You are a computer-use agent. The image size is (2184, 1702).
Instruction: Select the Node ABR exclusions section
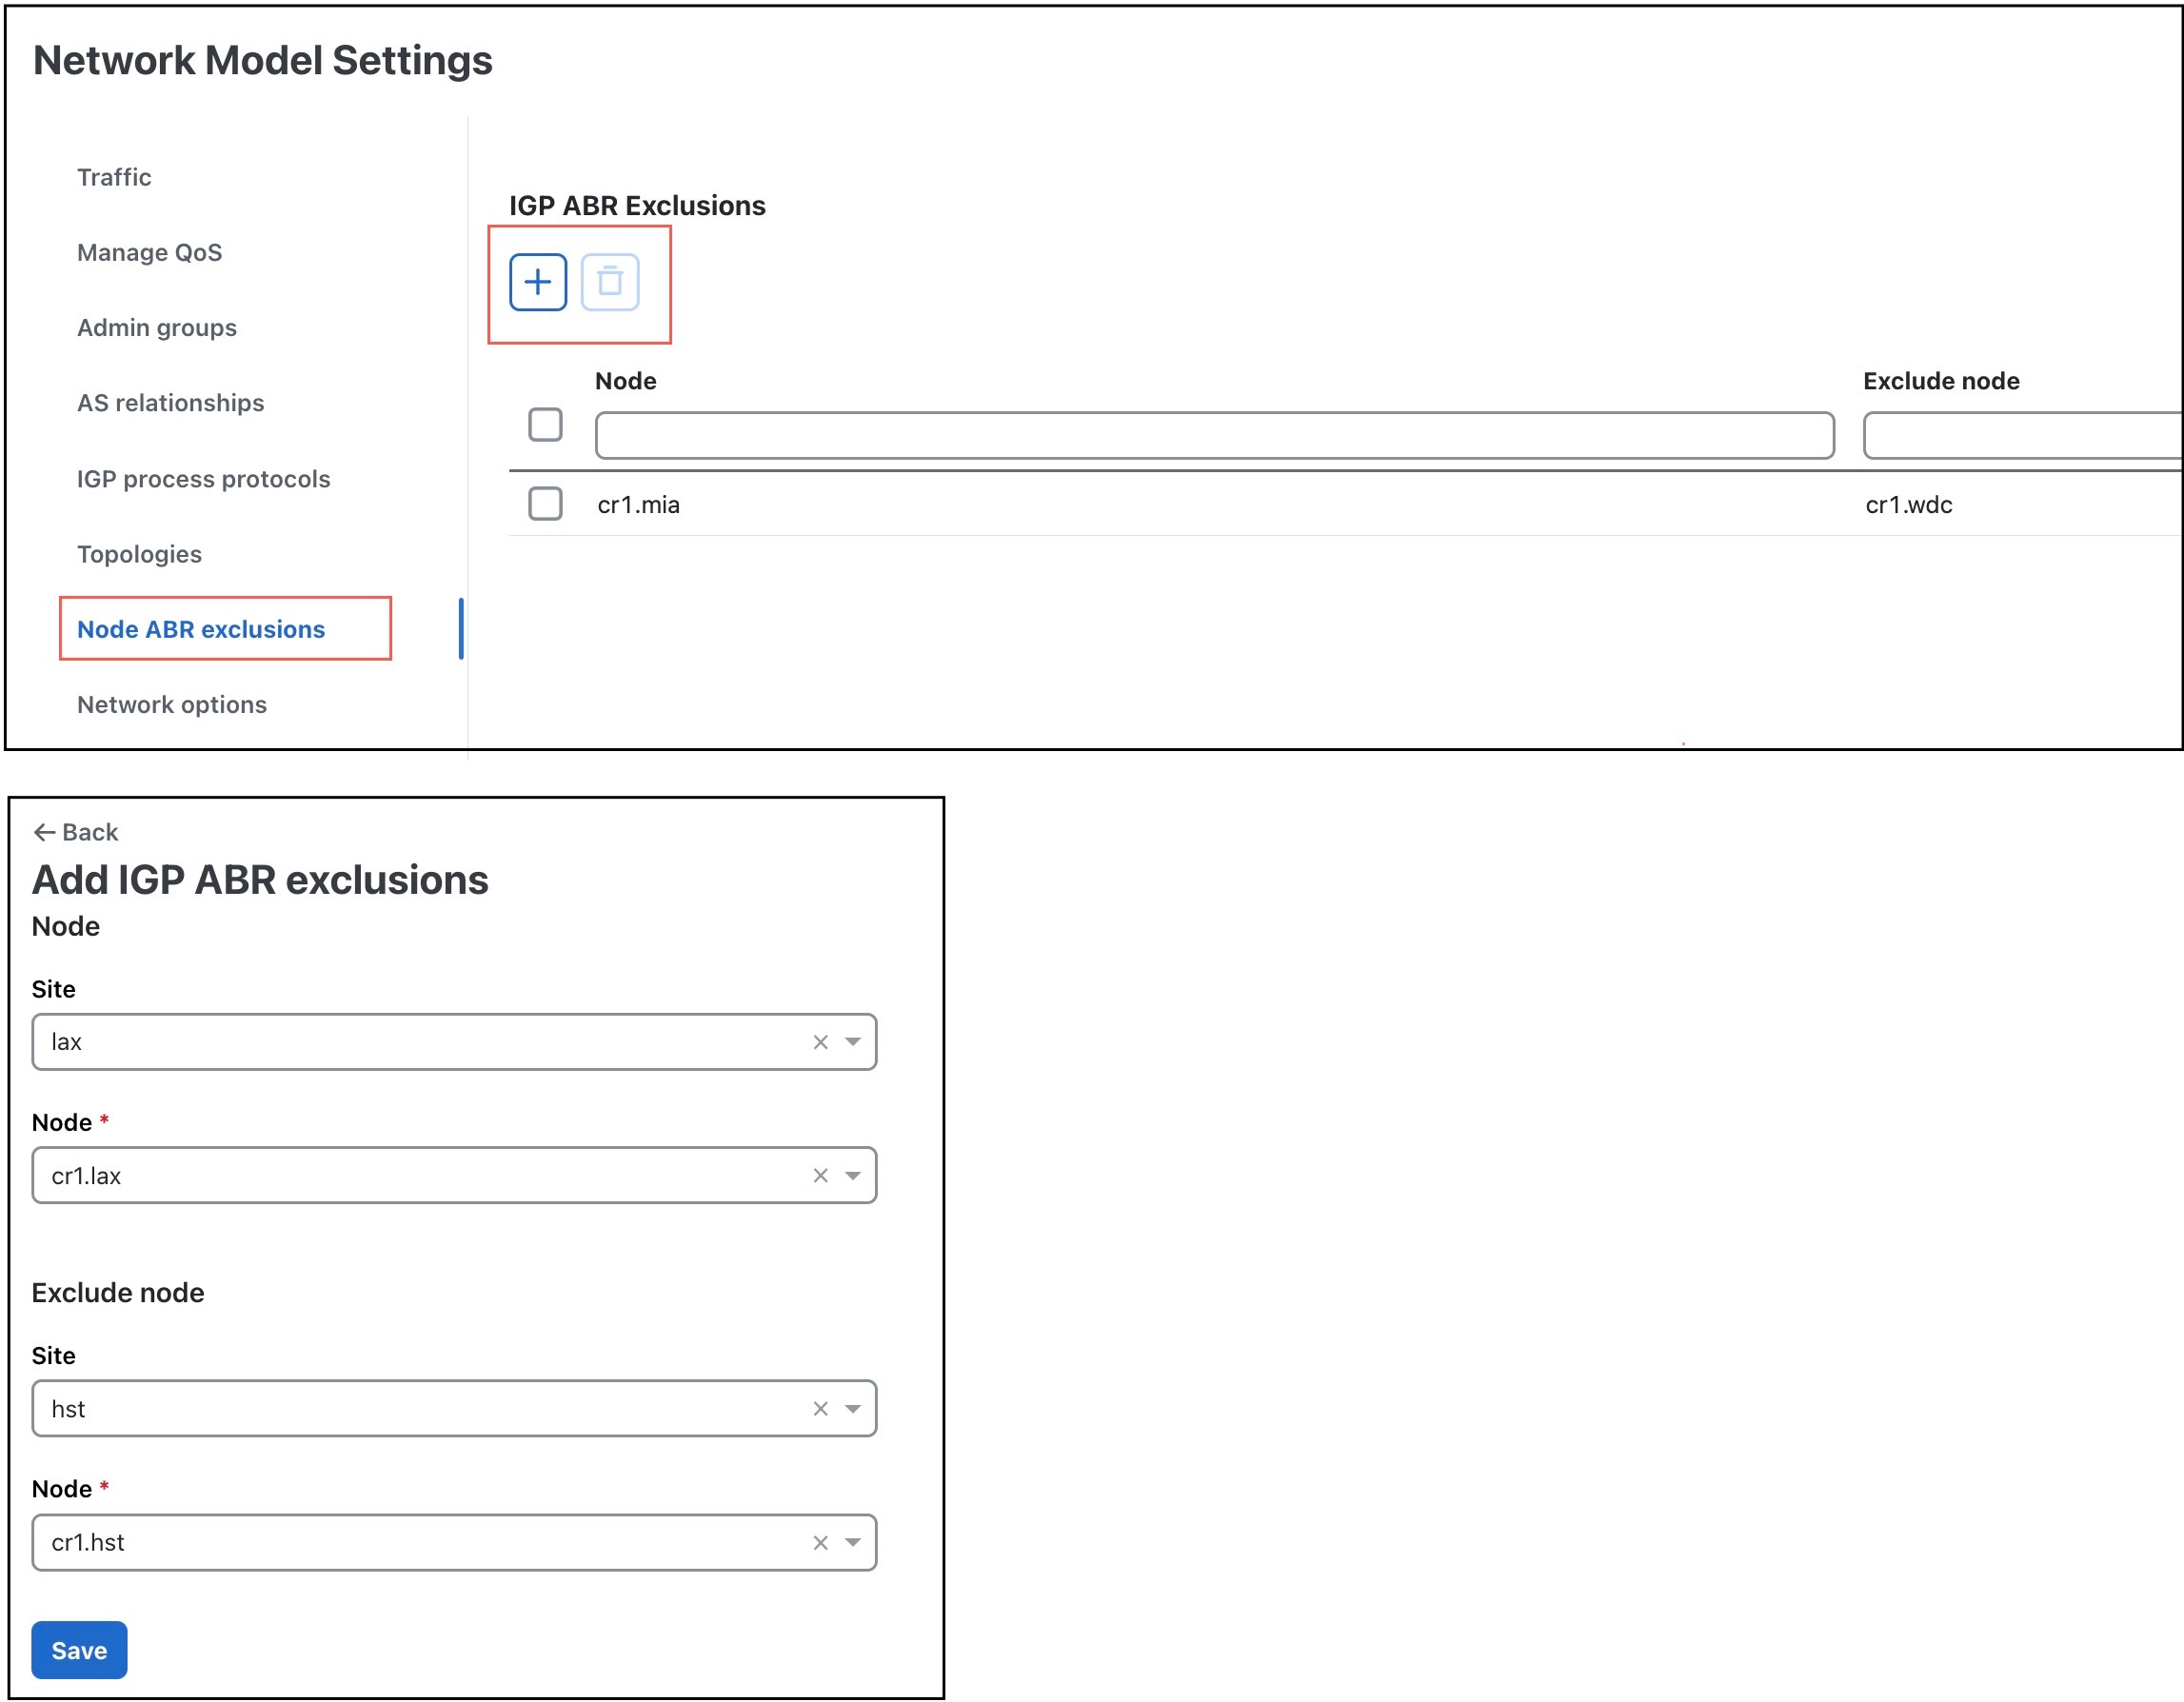coord(200,629)
